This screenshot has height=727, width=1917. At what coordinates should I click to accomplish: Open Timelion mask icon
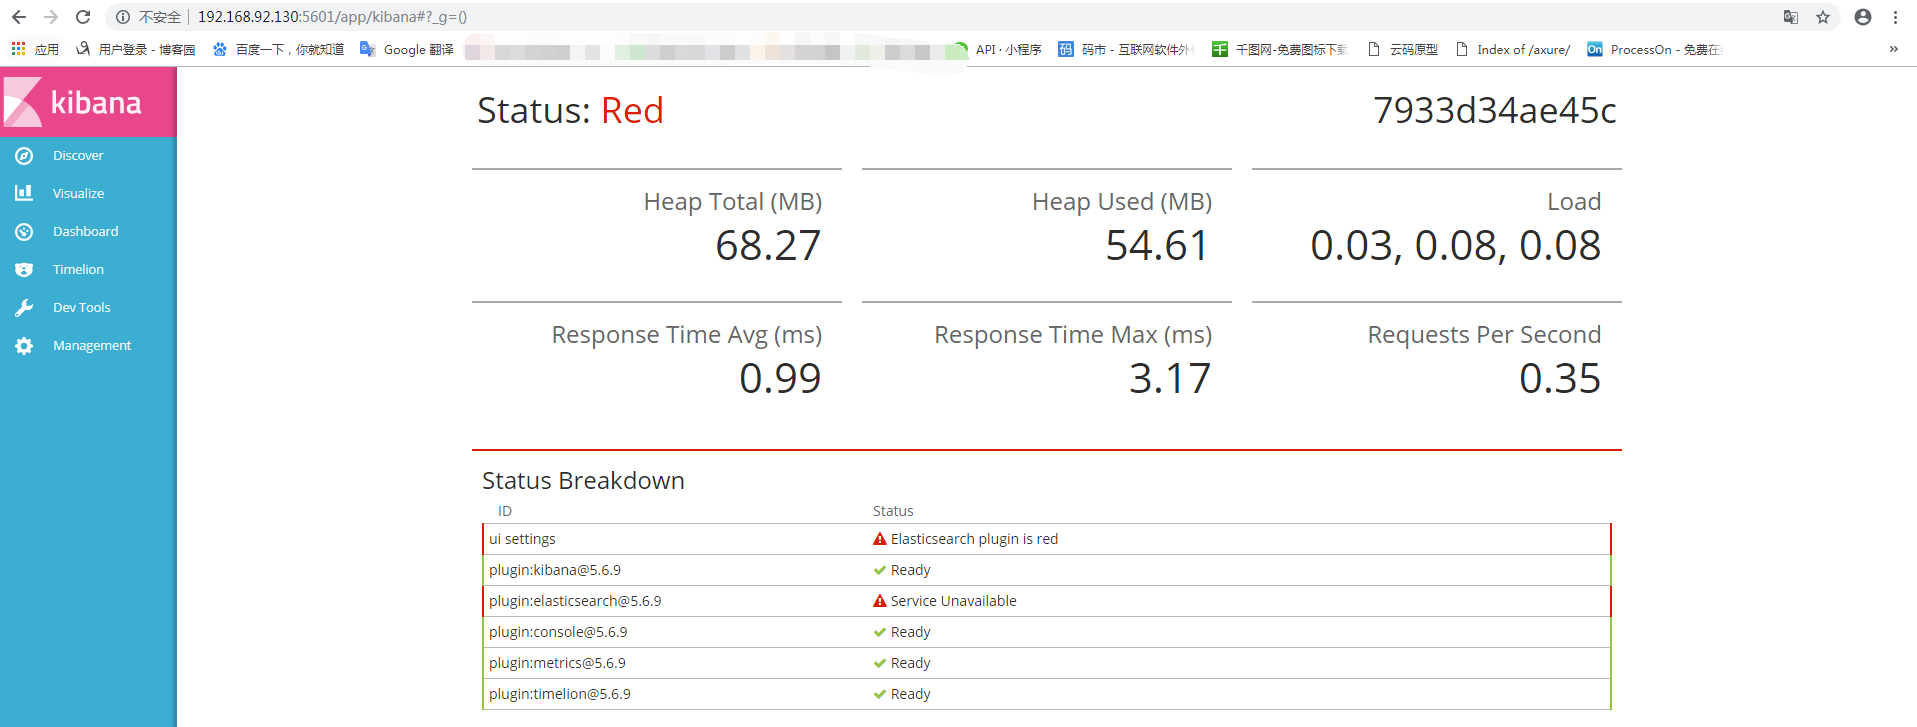[x=24, y=270]
